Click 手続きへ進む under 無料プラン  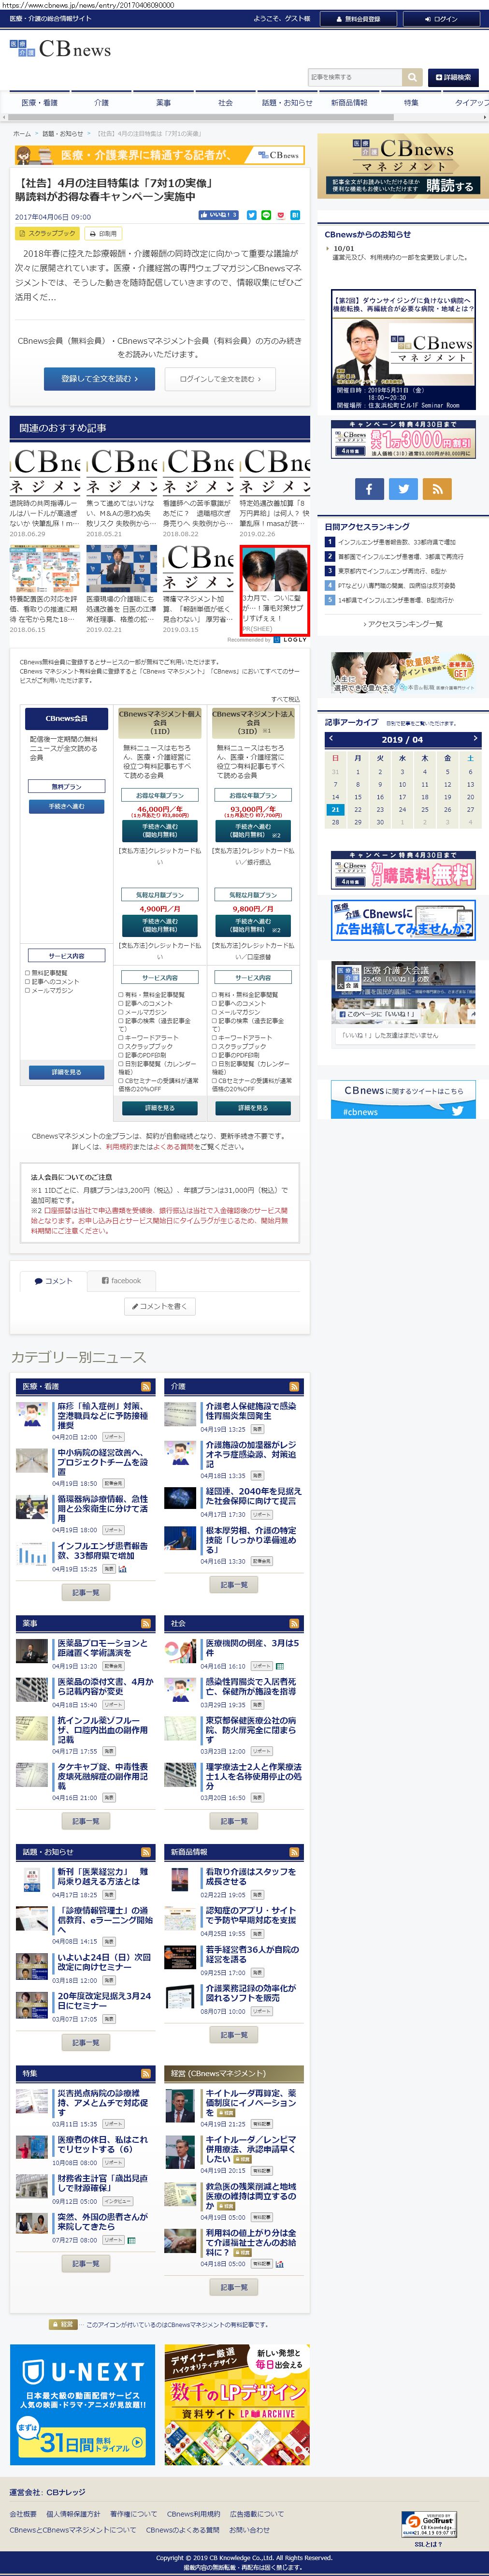(x=66, y=807)
